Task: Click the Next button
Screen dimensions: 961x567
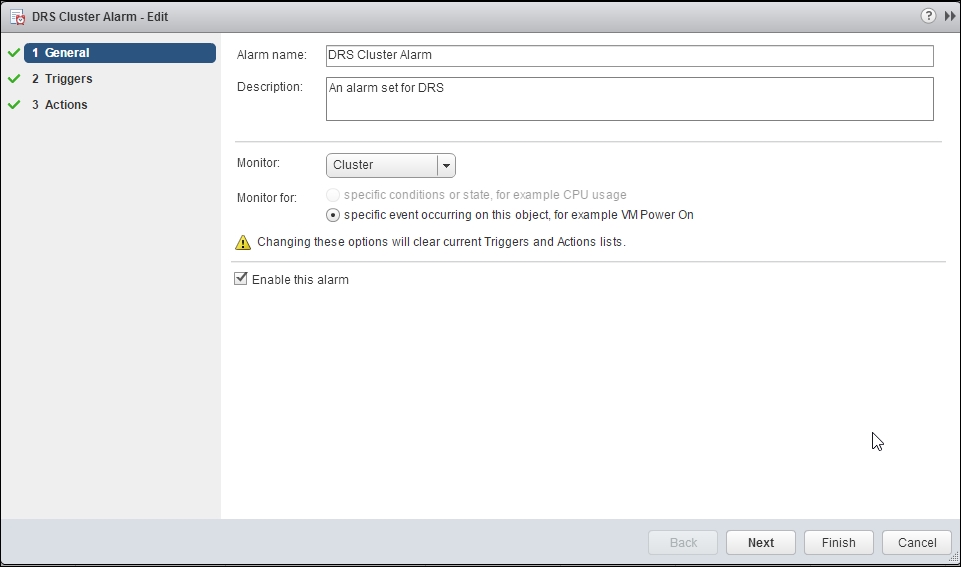Action: pyautogui.click(x=761, y=542)
